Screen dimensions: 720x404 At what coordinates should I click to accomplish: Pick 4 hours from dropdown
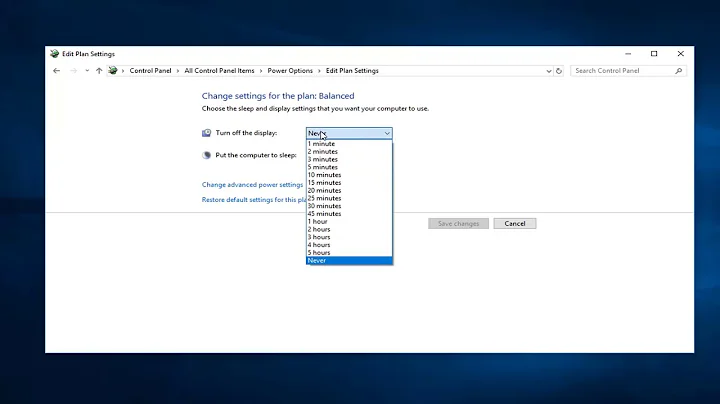pos(349,245)
